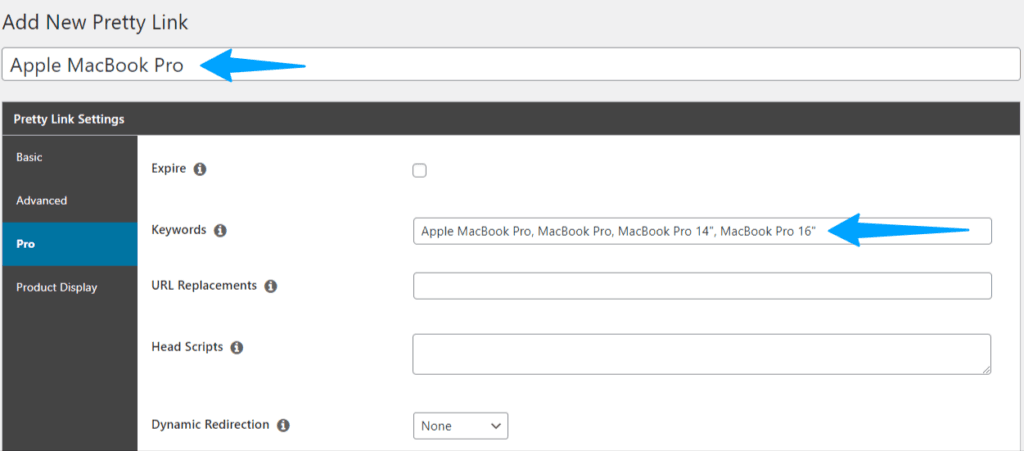
Task: Click the Head Scripts info icon
Action: tap(236, 348)
